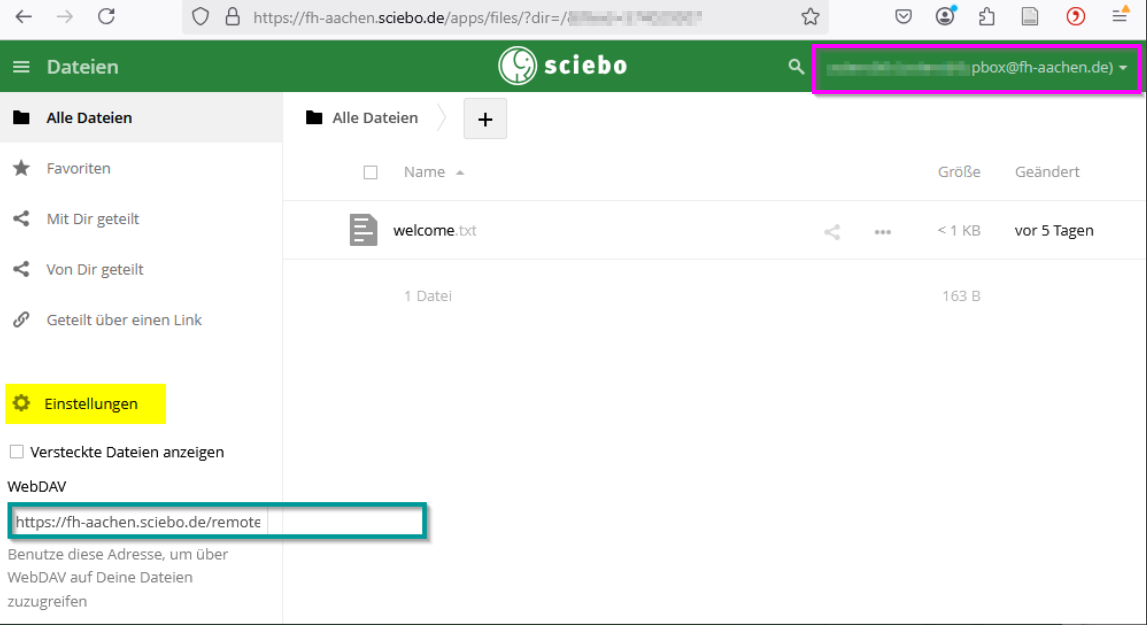Sort by the Geändert column header

click(x=1047, y=172)
